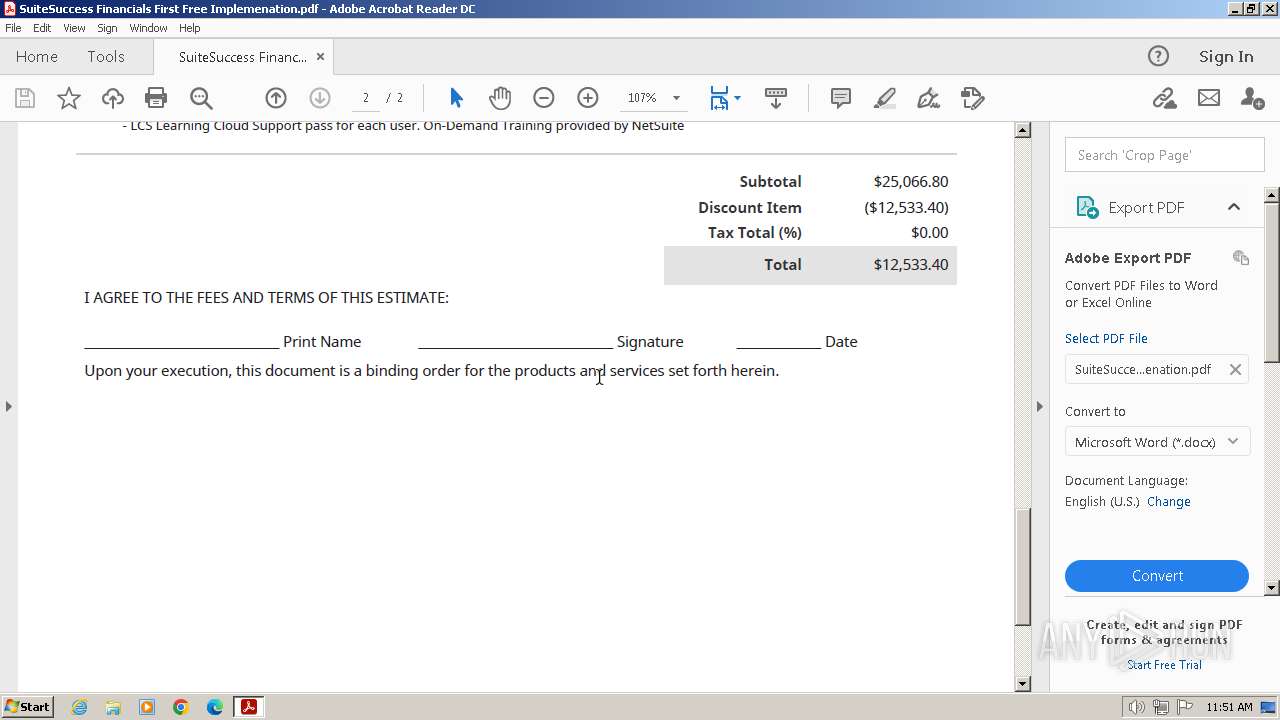The width and height of the screenshot is (1280, 720).
Task: Switch to the Home tab
Action: pyautogui.click(x=37, y=56)
